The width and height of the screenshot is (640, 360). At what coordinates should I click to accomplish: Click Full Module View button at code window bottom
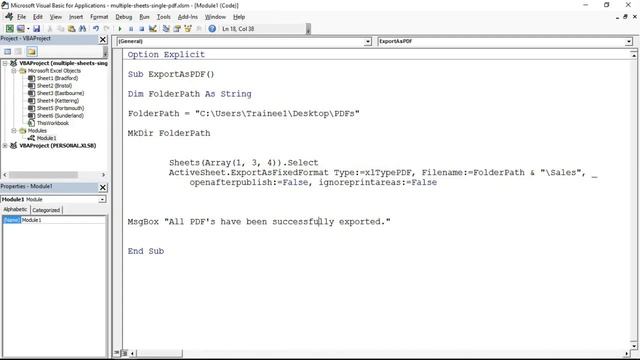[124, 353]
